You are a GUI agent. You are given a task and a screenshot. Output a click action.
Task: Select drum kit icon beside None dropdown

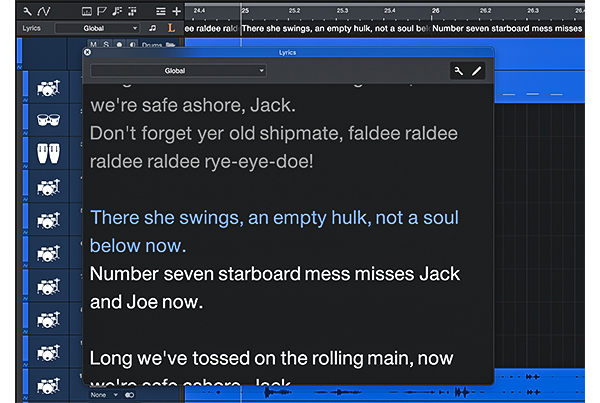coord(49,386)
